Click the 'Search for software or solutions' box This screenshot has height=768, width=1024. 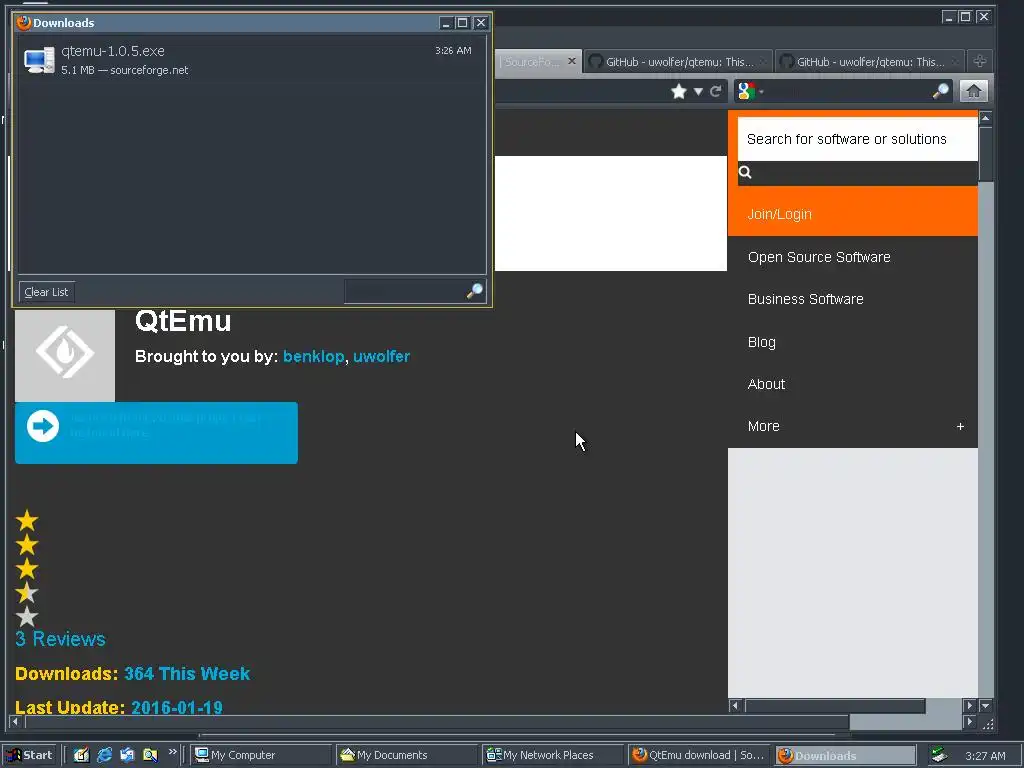(x=857, y=139)
